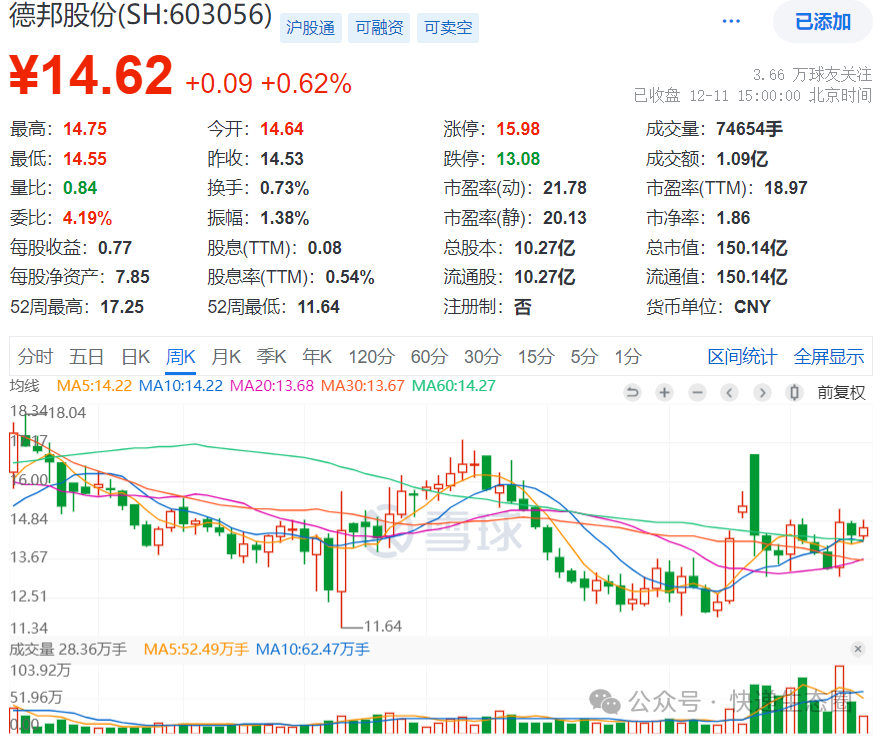The height and width of the screenshot is (736, 880).
Task: Open the three-dot more options menu
Action: (x=732, y=22)
